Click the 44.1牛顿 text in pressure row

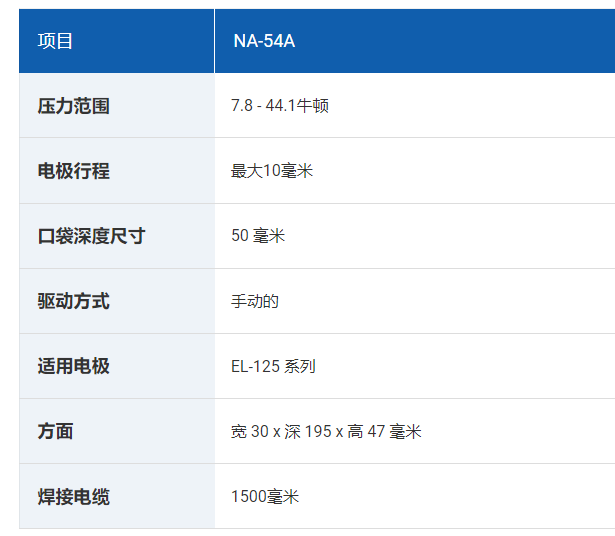[x=297, y=106]
